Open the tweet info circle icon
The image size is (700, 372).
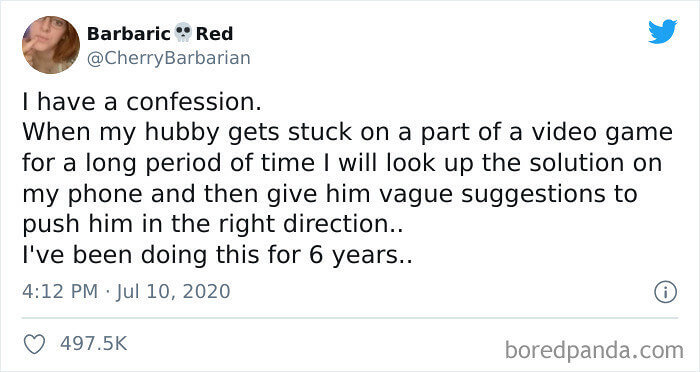pyautogui.click(x=665, y=293)
